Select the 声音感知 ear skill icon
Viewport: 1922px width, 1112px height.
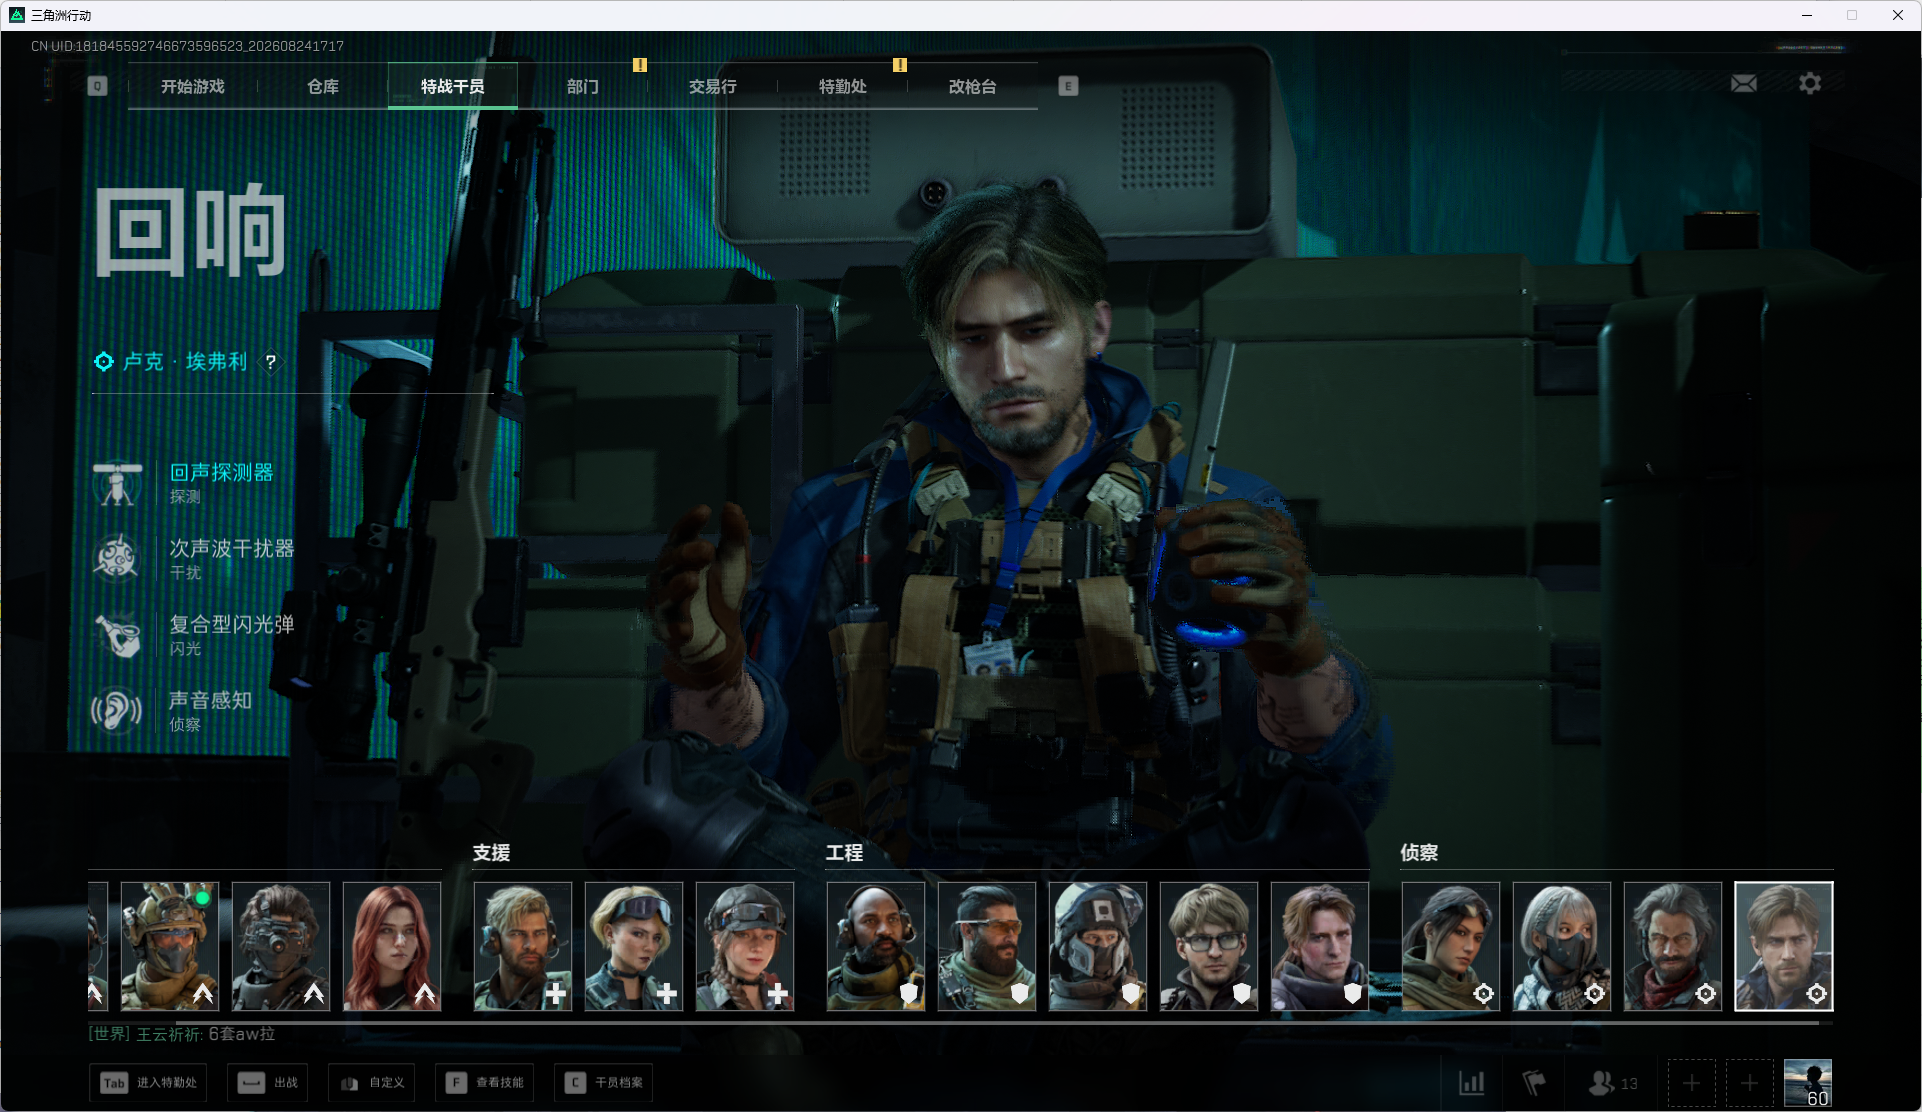click(118, 711)
